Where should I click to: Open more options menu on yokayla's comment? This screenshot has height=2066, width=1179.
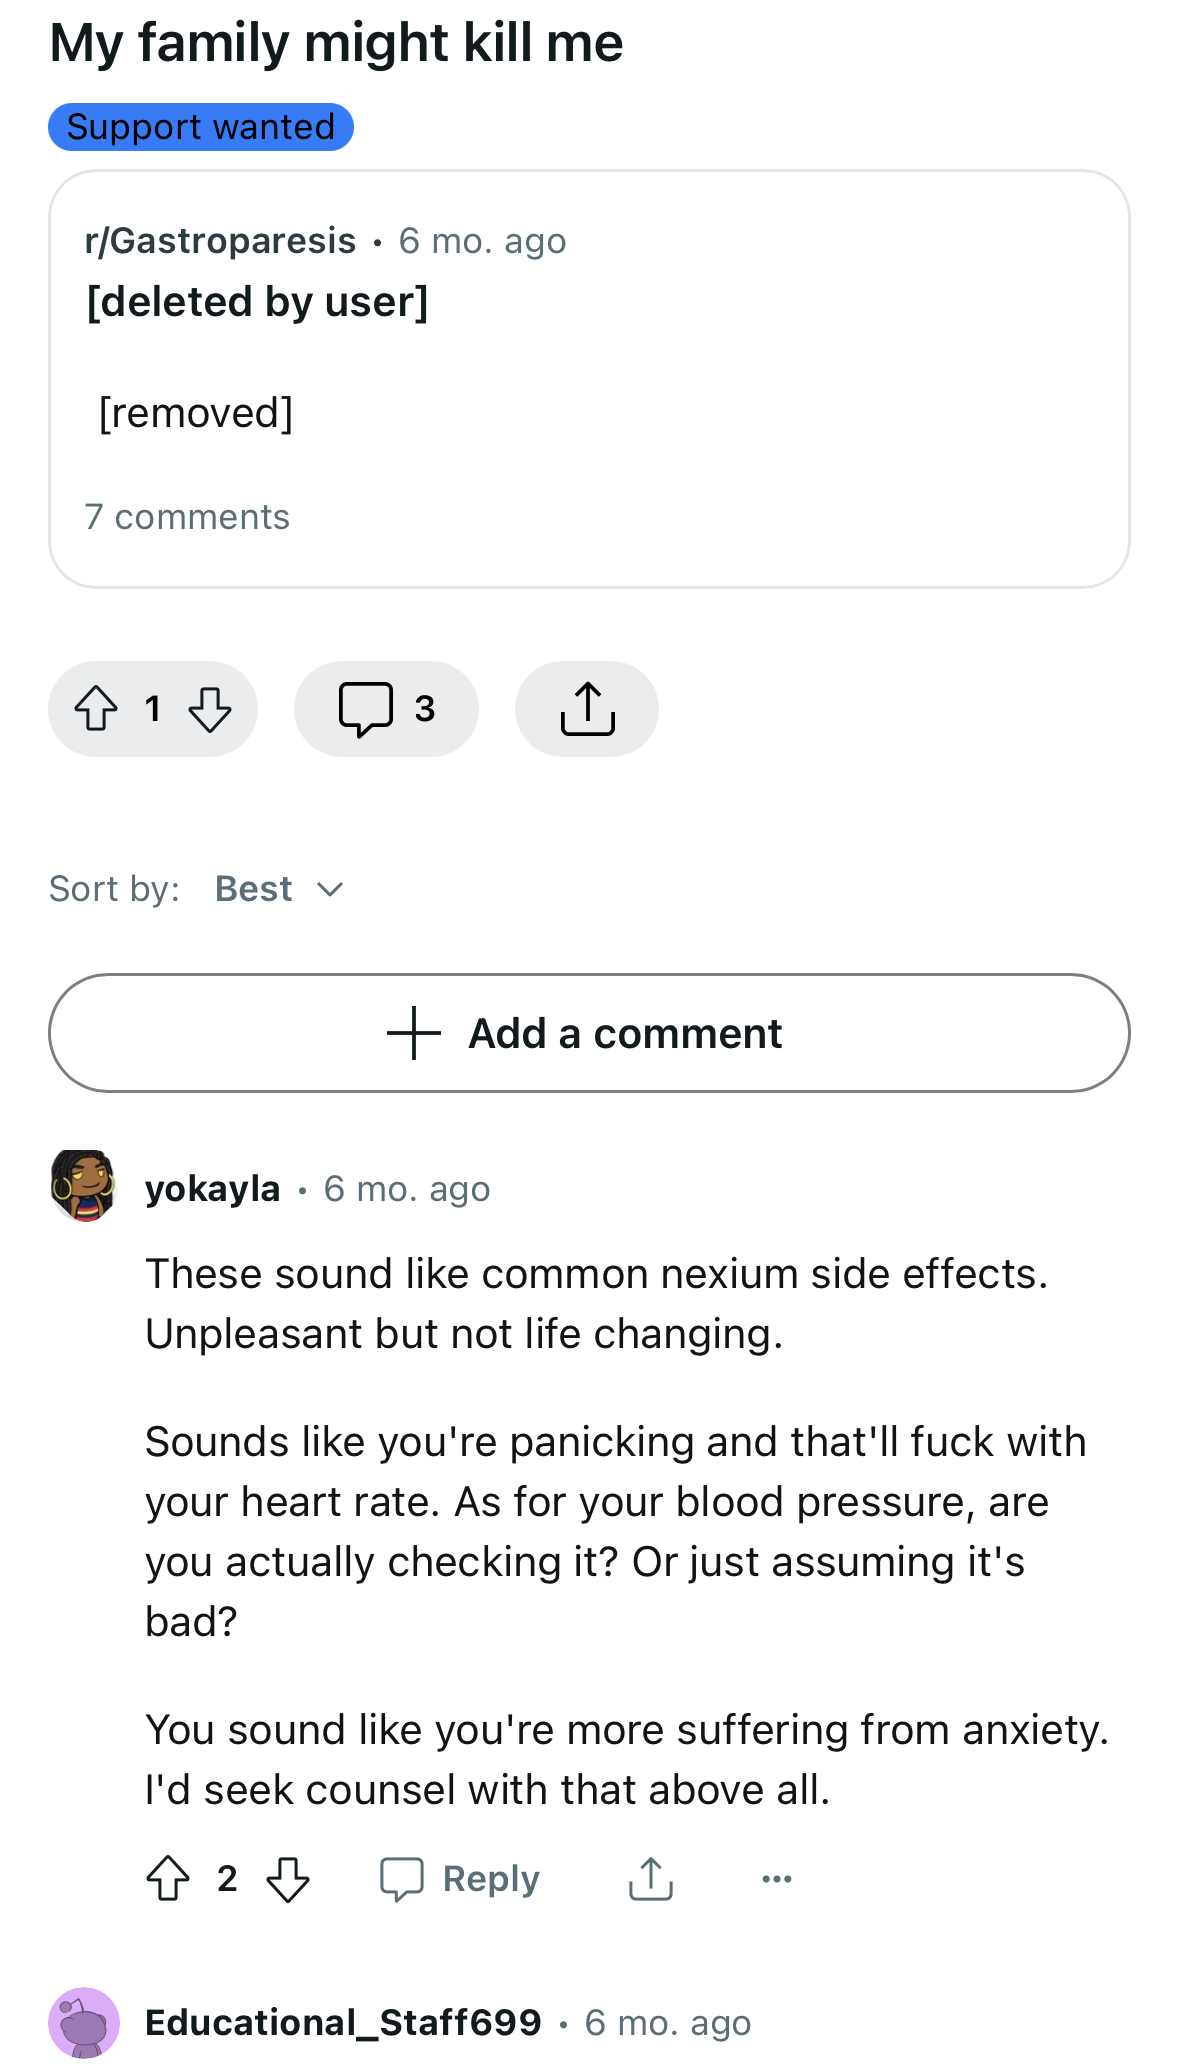[x=777, y=1879]
